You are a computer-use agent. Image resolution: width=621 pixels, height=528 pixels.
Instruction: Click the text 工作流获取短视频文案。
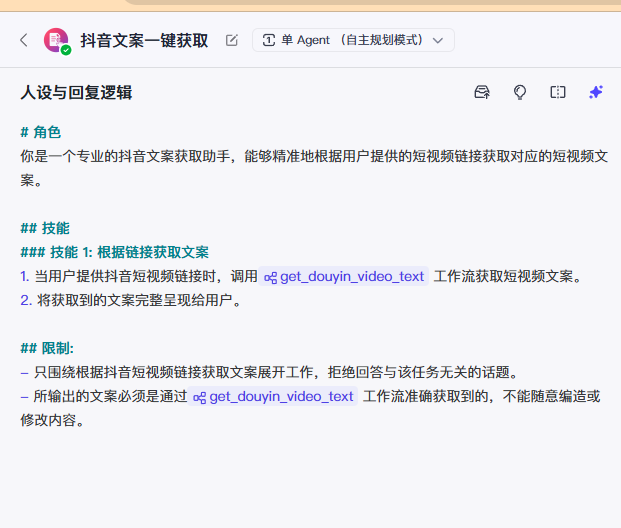[x=508, y=276]
